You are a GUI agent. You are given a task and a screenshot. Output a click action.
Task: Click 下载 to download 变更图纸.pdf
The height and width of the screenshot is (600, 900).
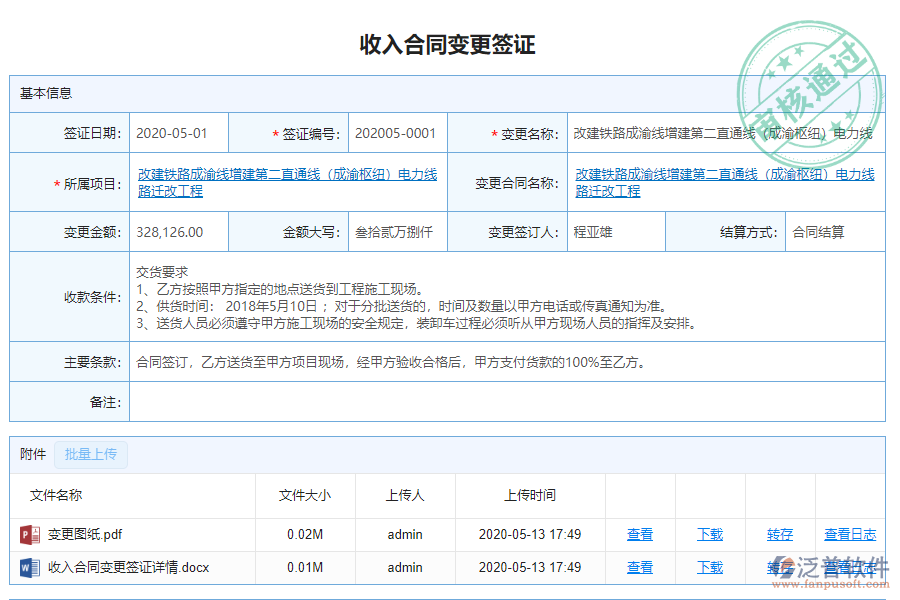(x=710, y=534)
